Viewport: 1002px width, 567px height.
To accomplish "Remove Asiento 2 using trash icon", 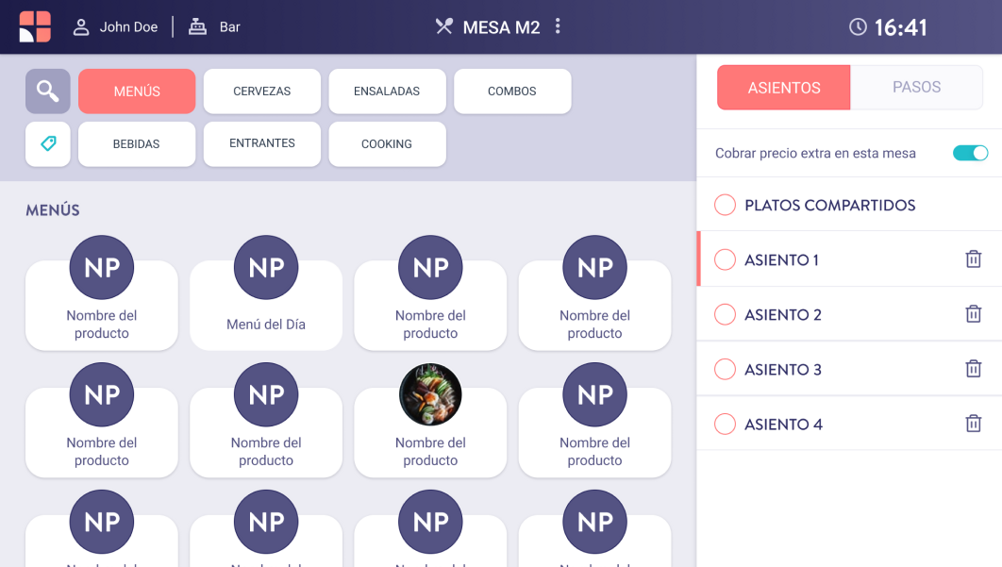I will 973,314.
